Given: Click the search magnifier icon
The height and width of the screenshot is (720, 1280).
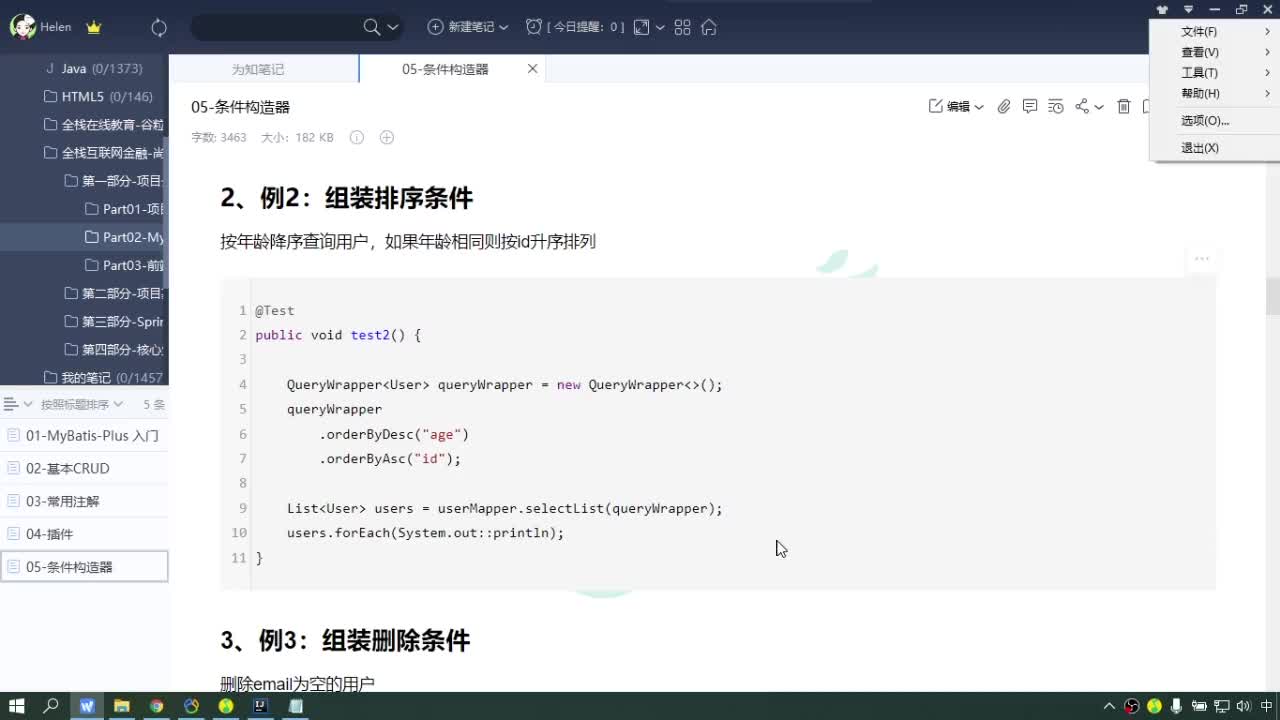Looking at the screenshot, I should click(371, 27).
